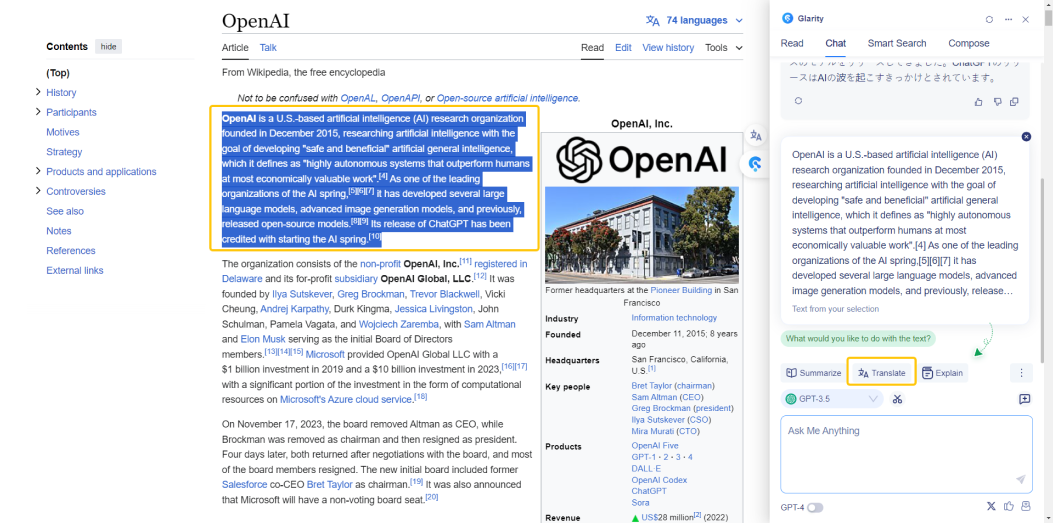This screenshot has width=1053, height=523.
Task: Click the OpenAI logo image in infobox
Action: click(641, 159)
